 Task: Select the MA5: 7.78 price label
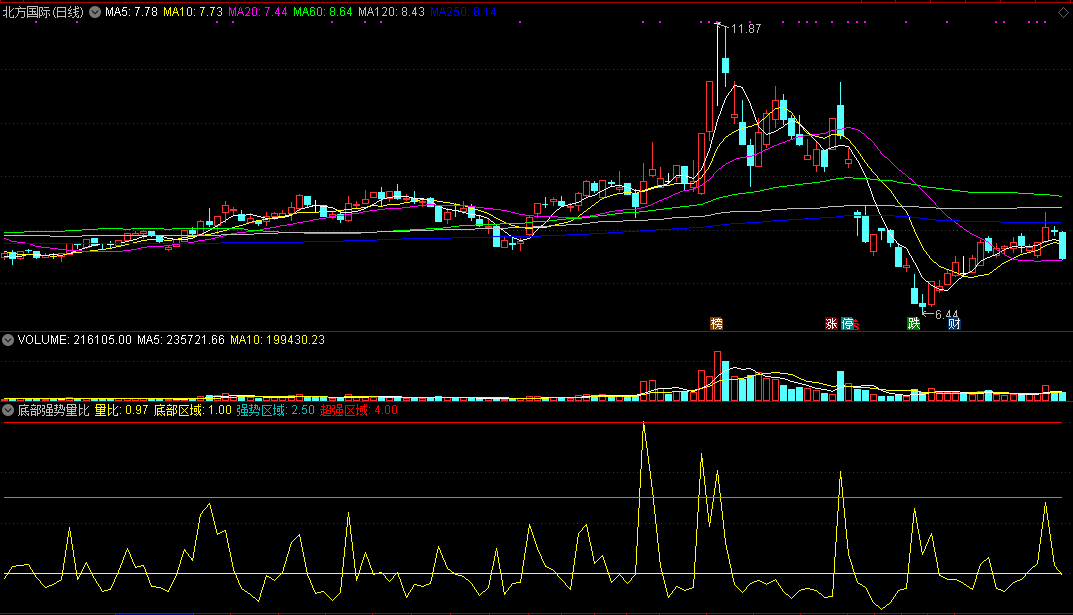(131, 12)
